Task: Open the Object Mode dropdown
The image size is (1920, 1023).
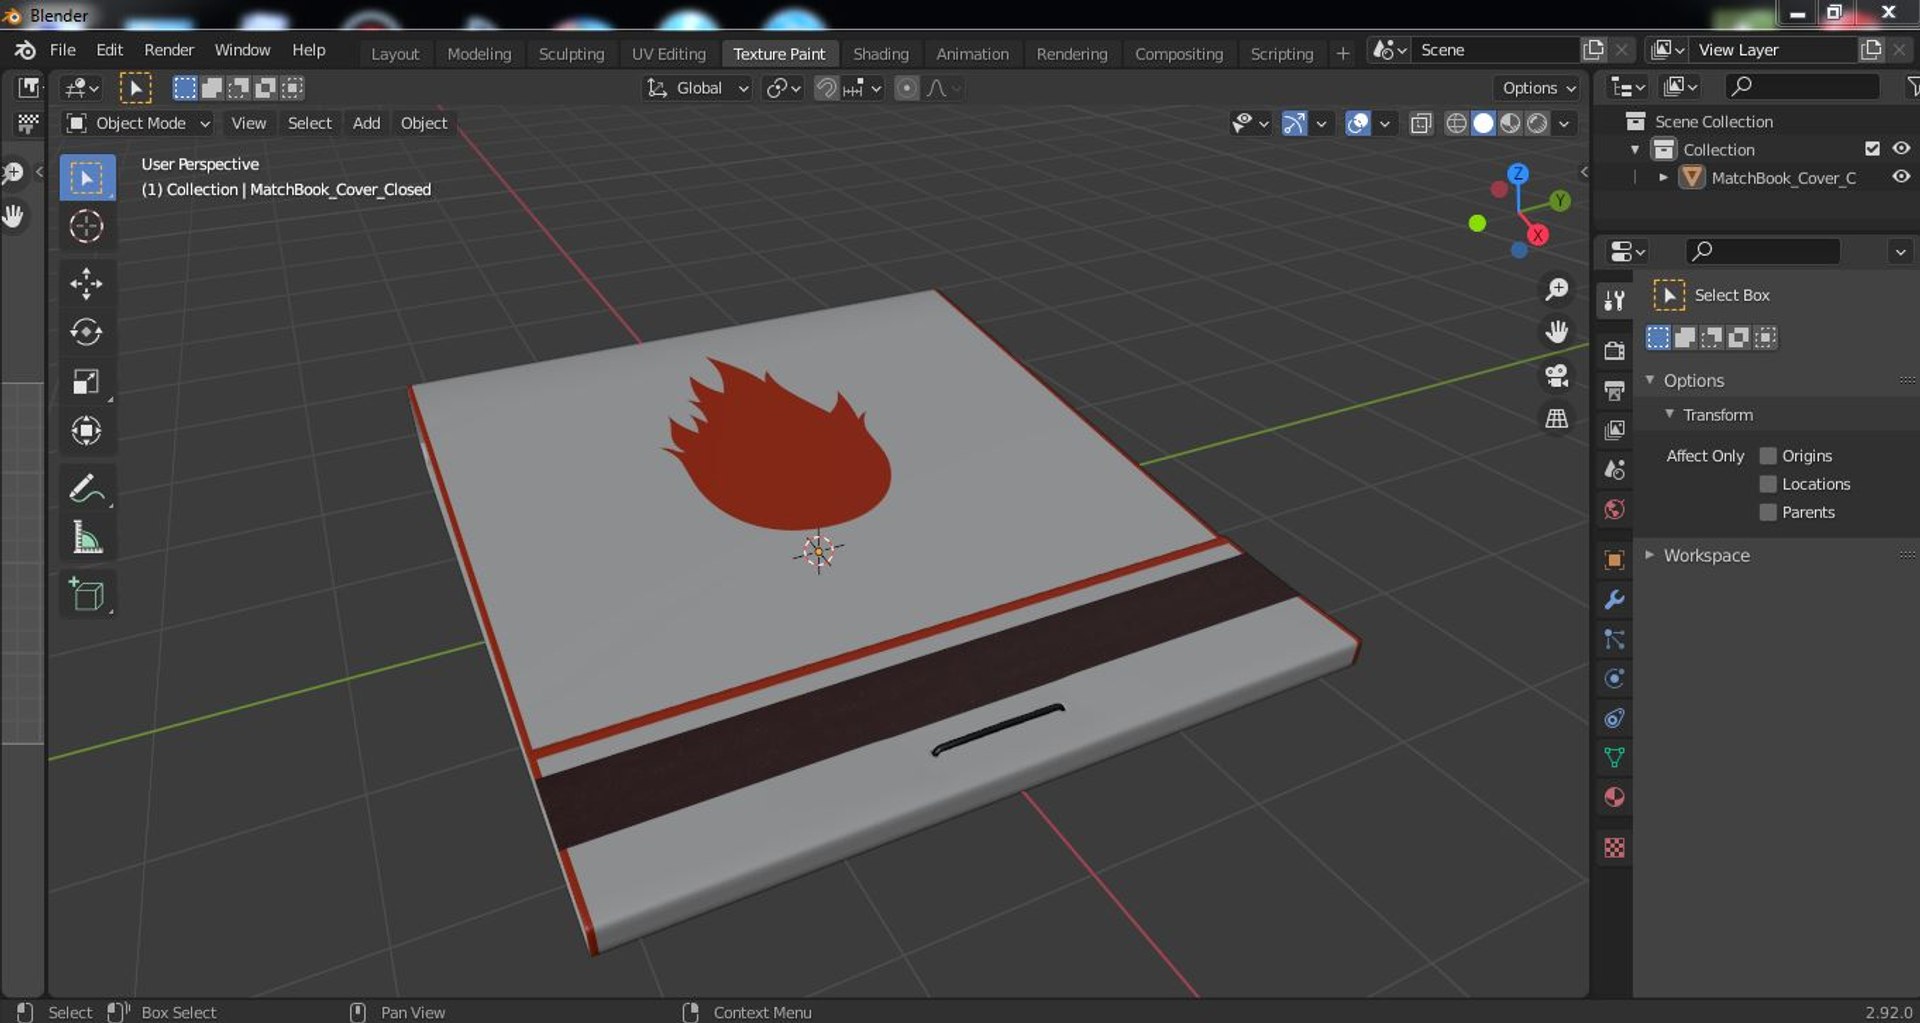Action: [139, 123]
